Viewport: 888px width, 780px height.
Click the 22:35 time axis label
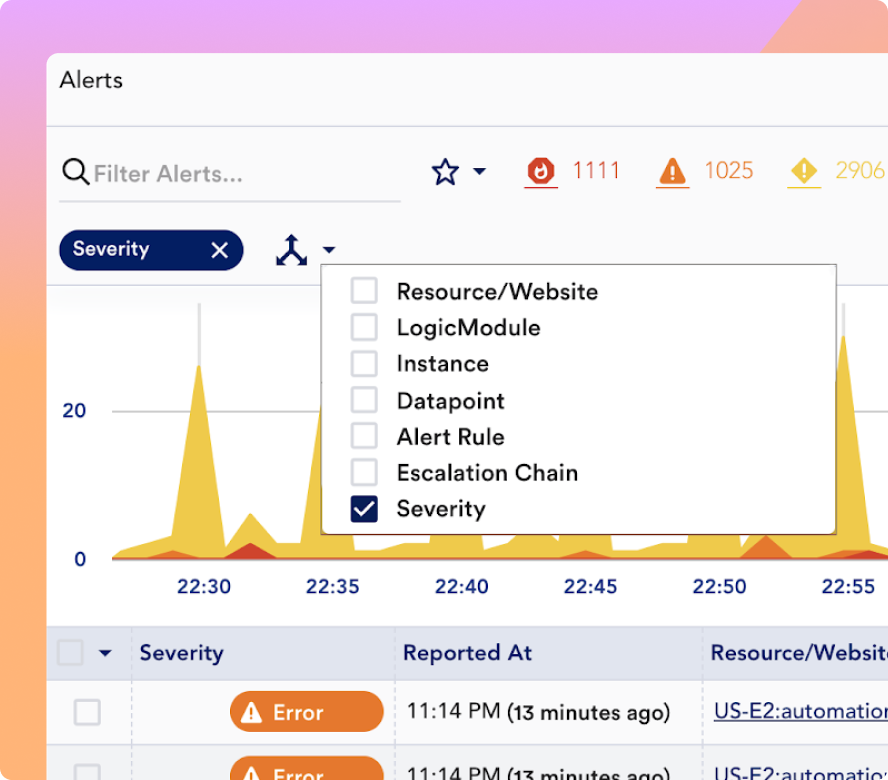click(x=332, y=586)
